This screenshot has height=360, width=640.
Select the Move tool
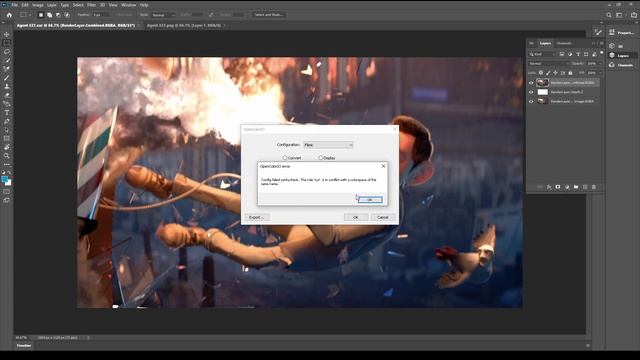click(x=7, y=35)
